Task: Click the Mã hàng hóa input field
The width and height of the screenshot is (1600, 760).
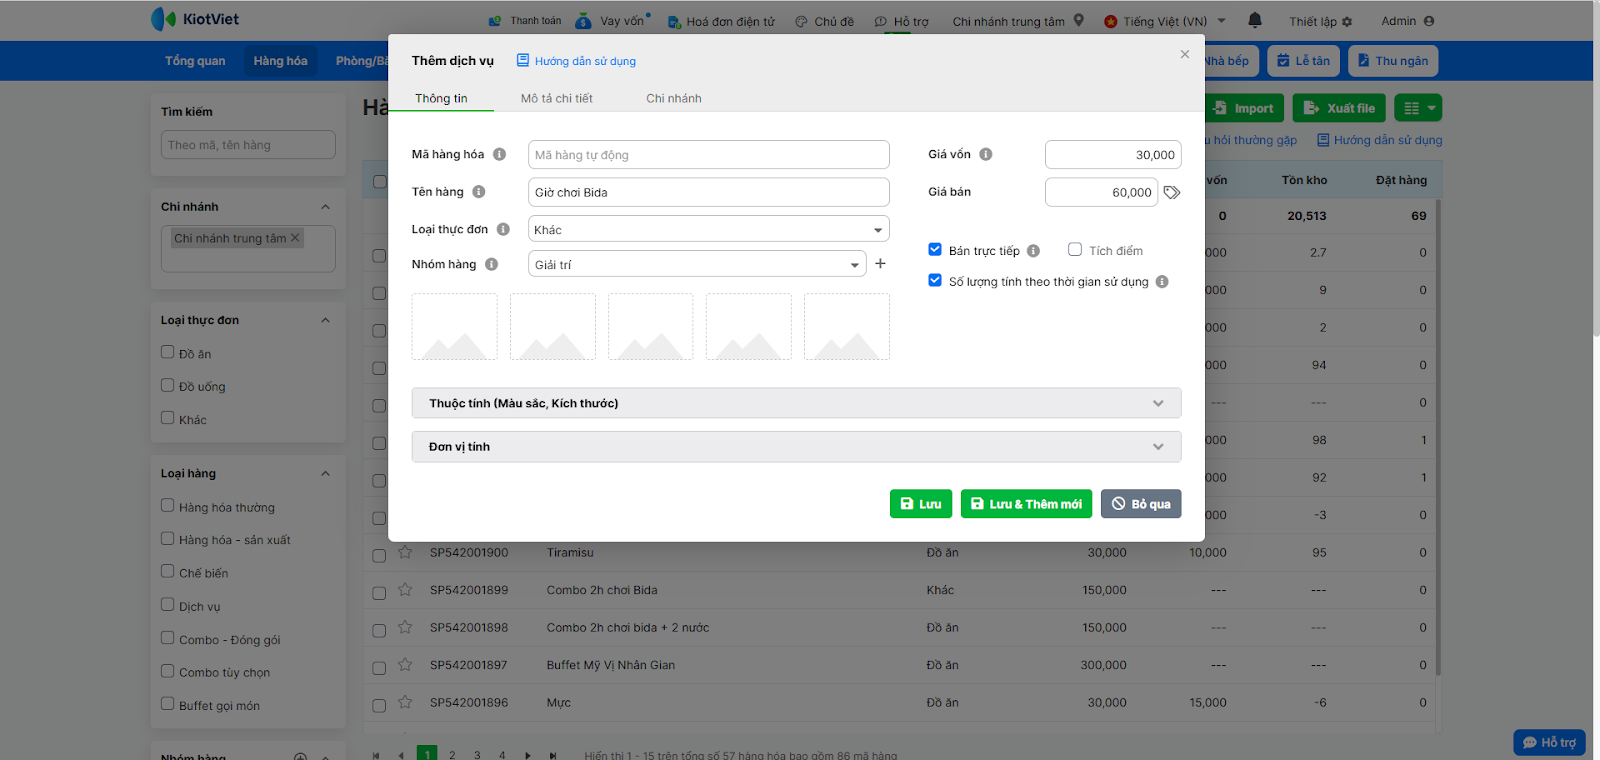Action: [708, 155]
